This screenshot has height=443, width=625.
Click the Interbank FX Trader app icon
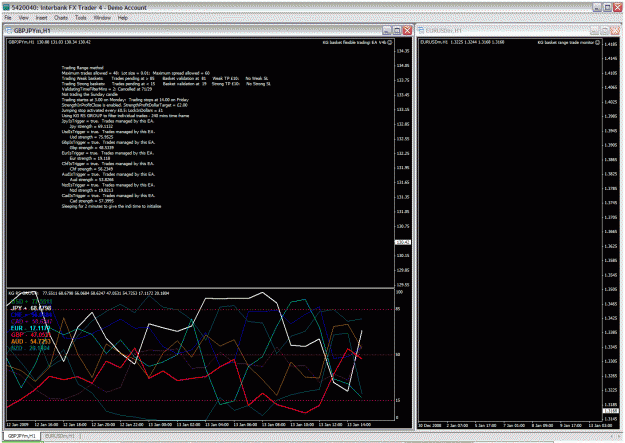pos(6,7)
